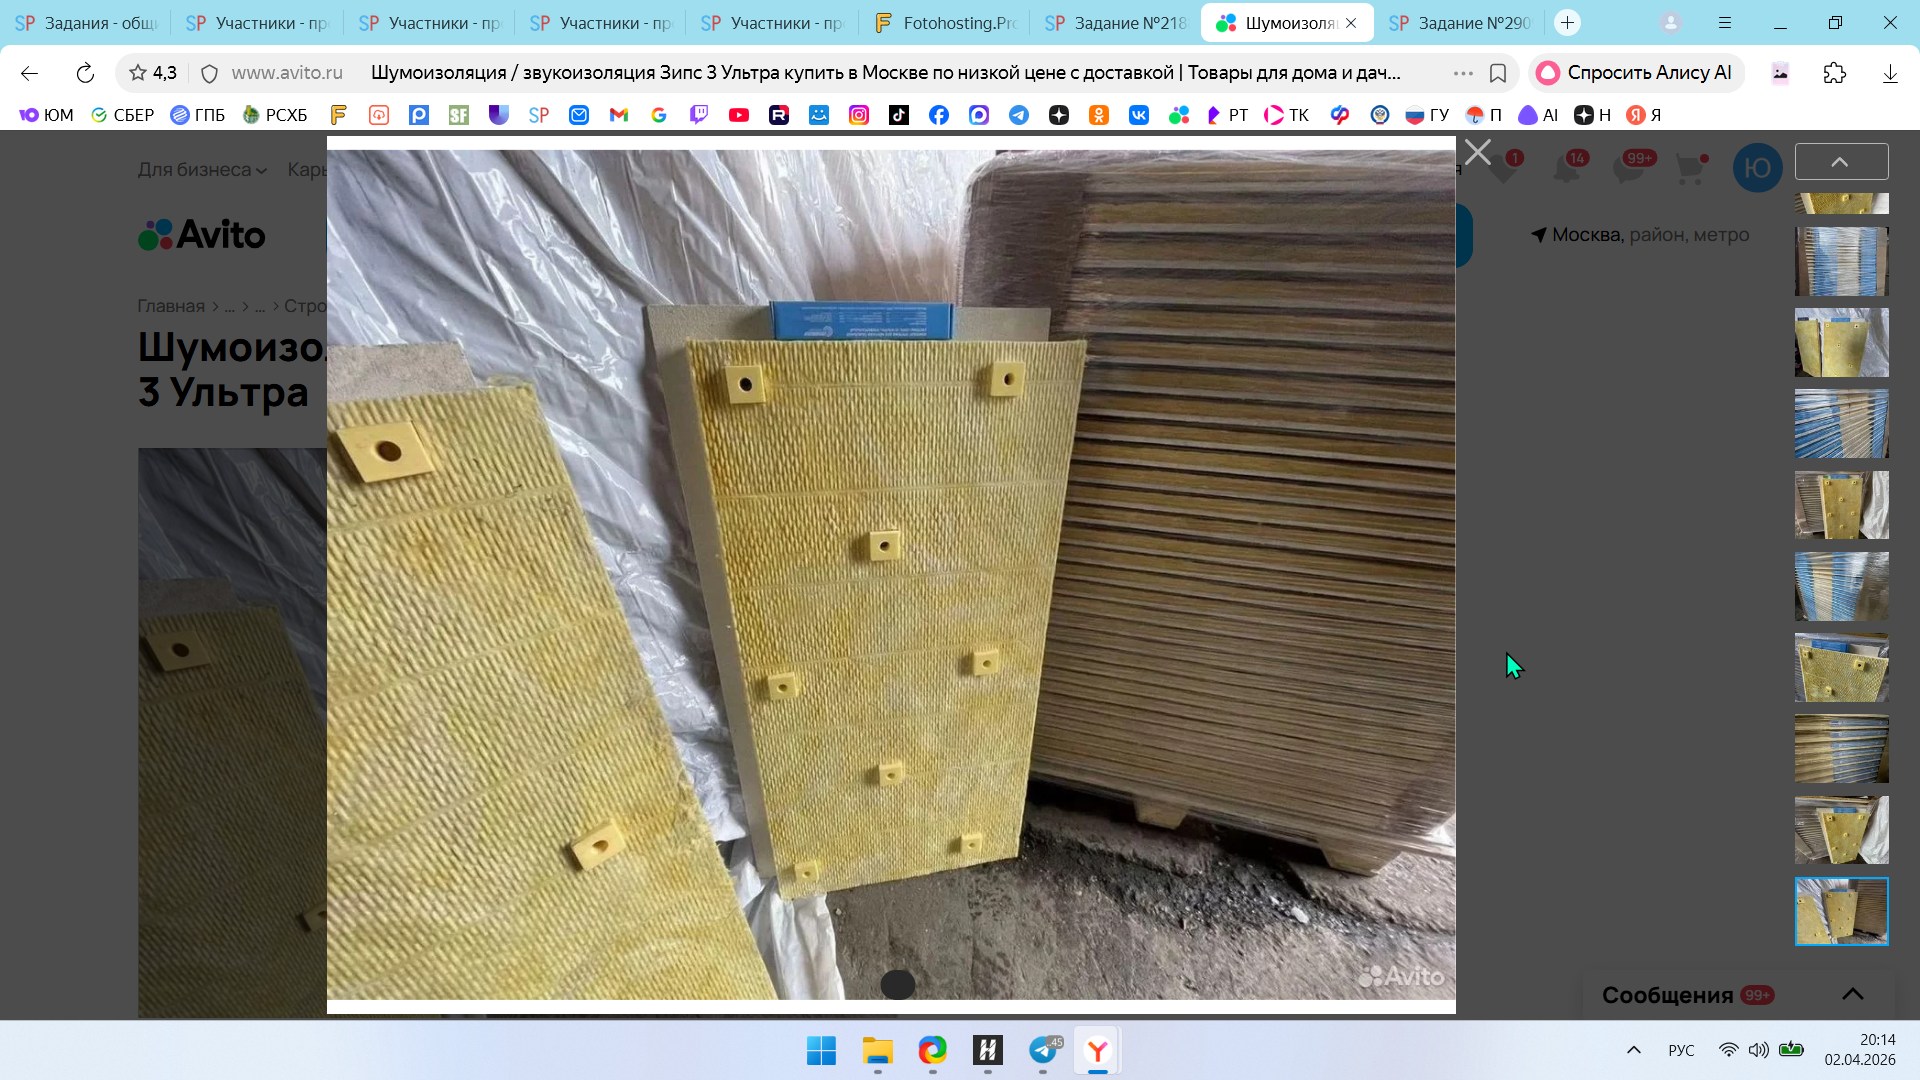Viewport: 1920px width, 1080px height.
Task: Open Telegram from the taskbar
Action: pyautogui.click(x=1043, y=1050)
